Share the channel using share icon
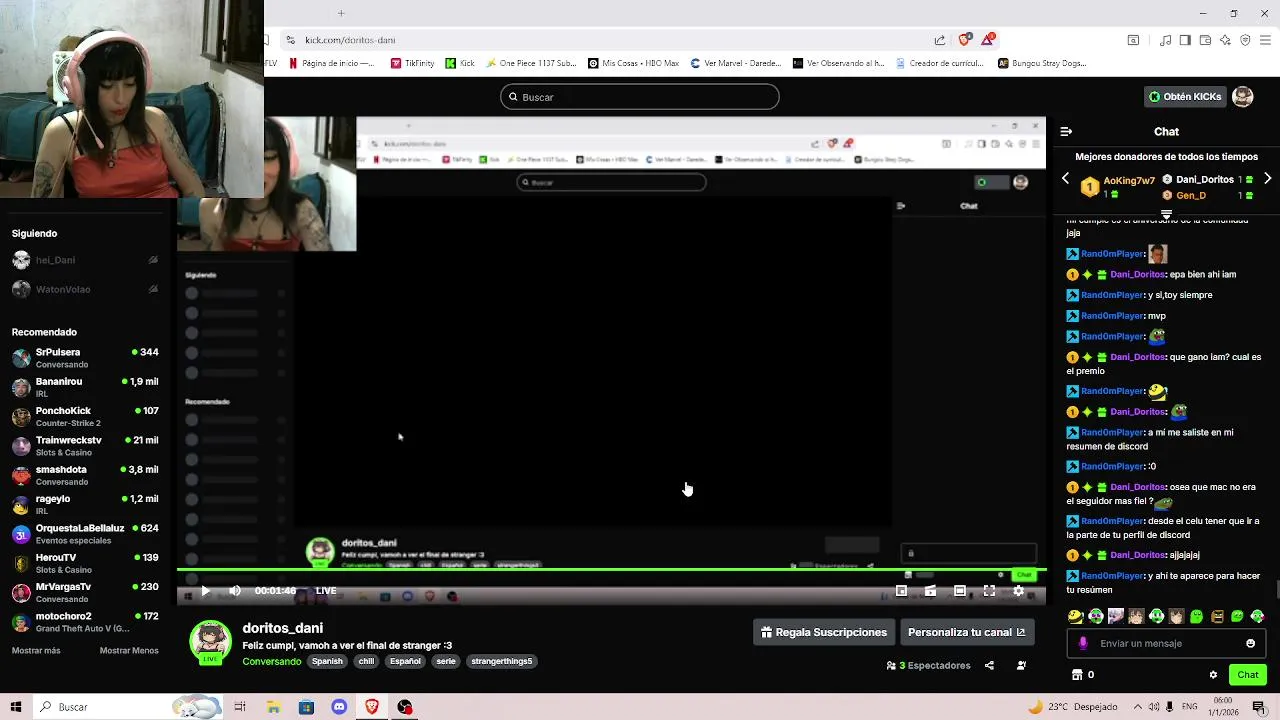The height and width of the screenshot is (720, 1280). pyautogui.click(x=989, y=665)
